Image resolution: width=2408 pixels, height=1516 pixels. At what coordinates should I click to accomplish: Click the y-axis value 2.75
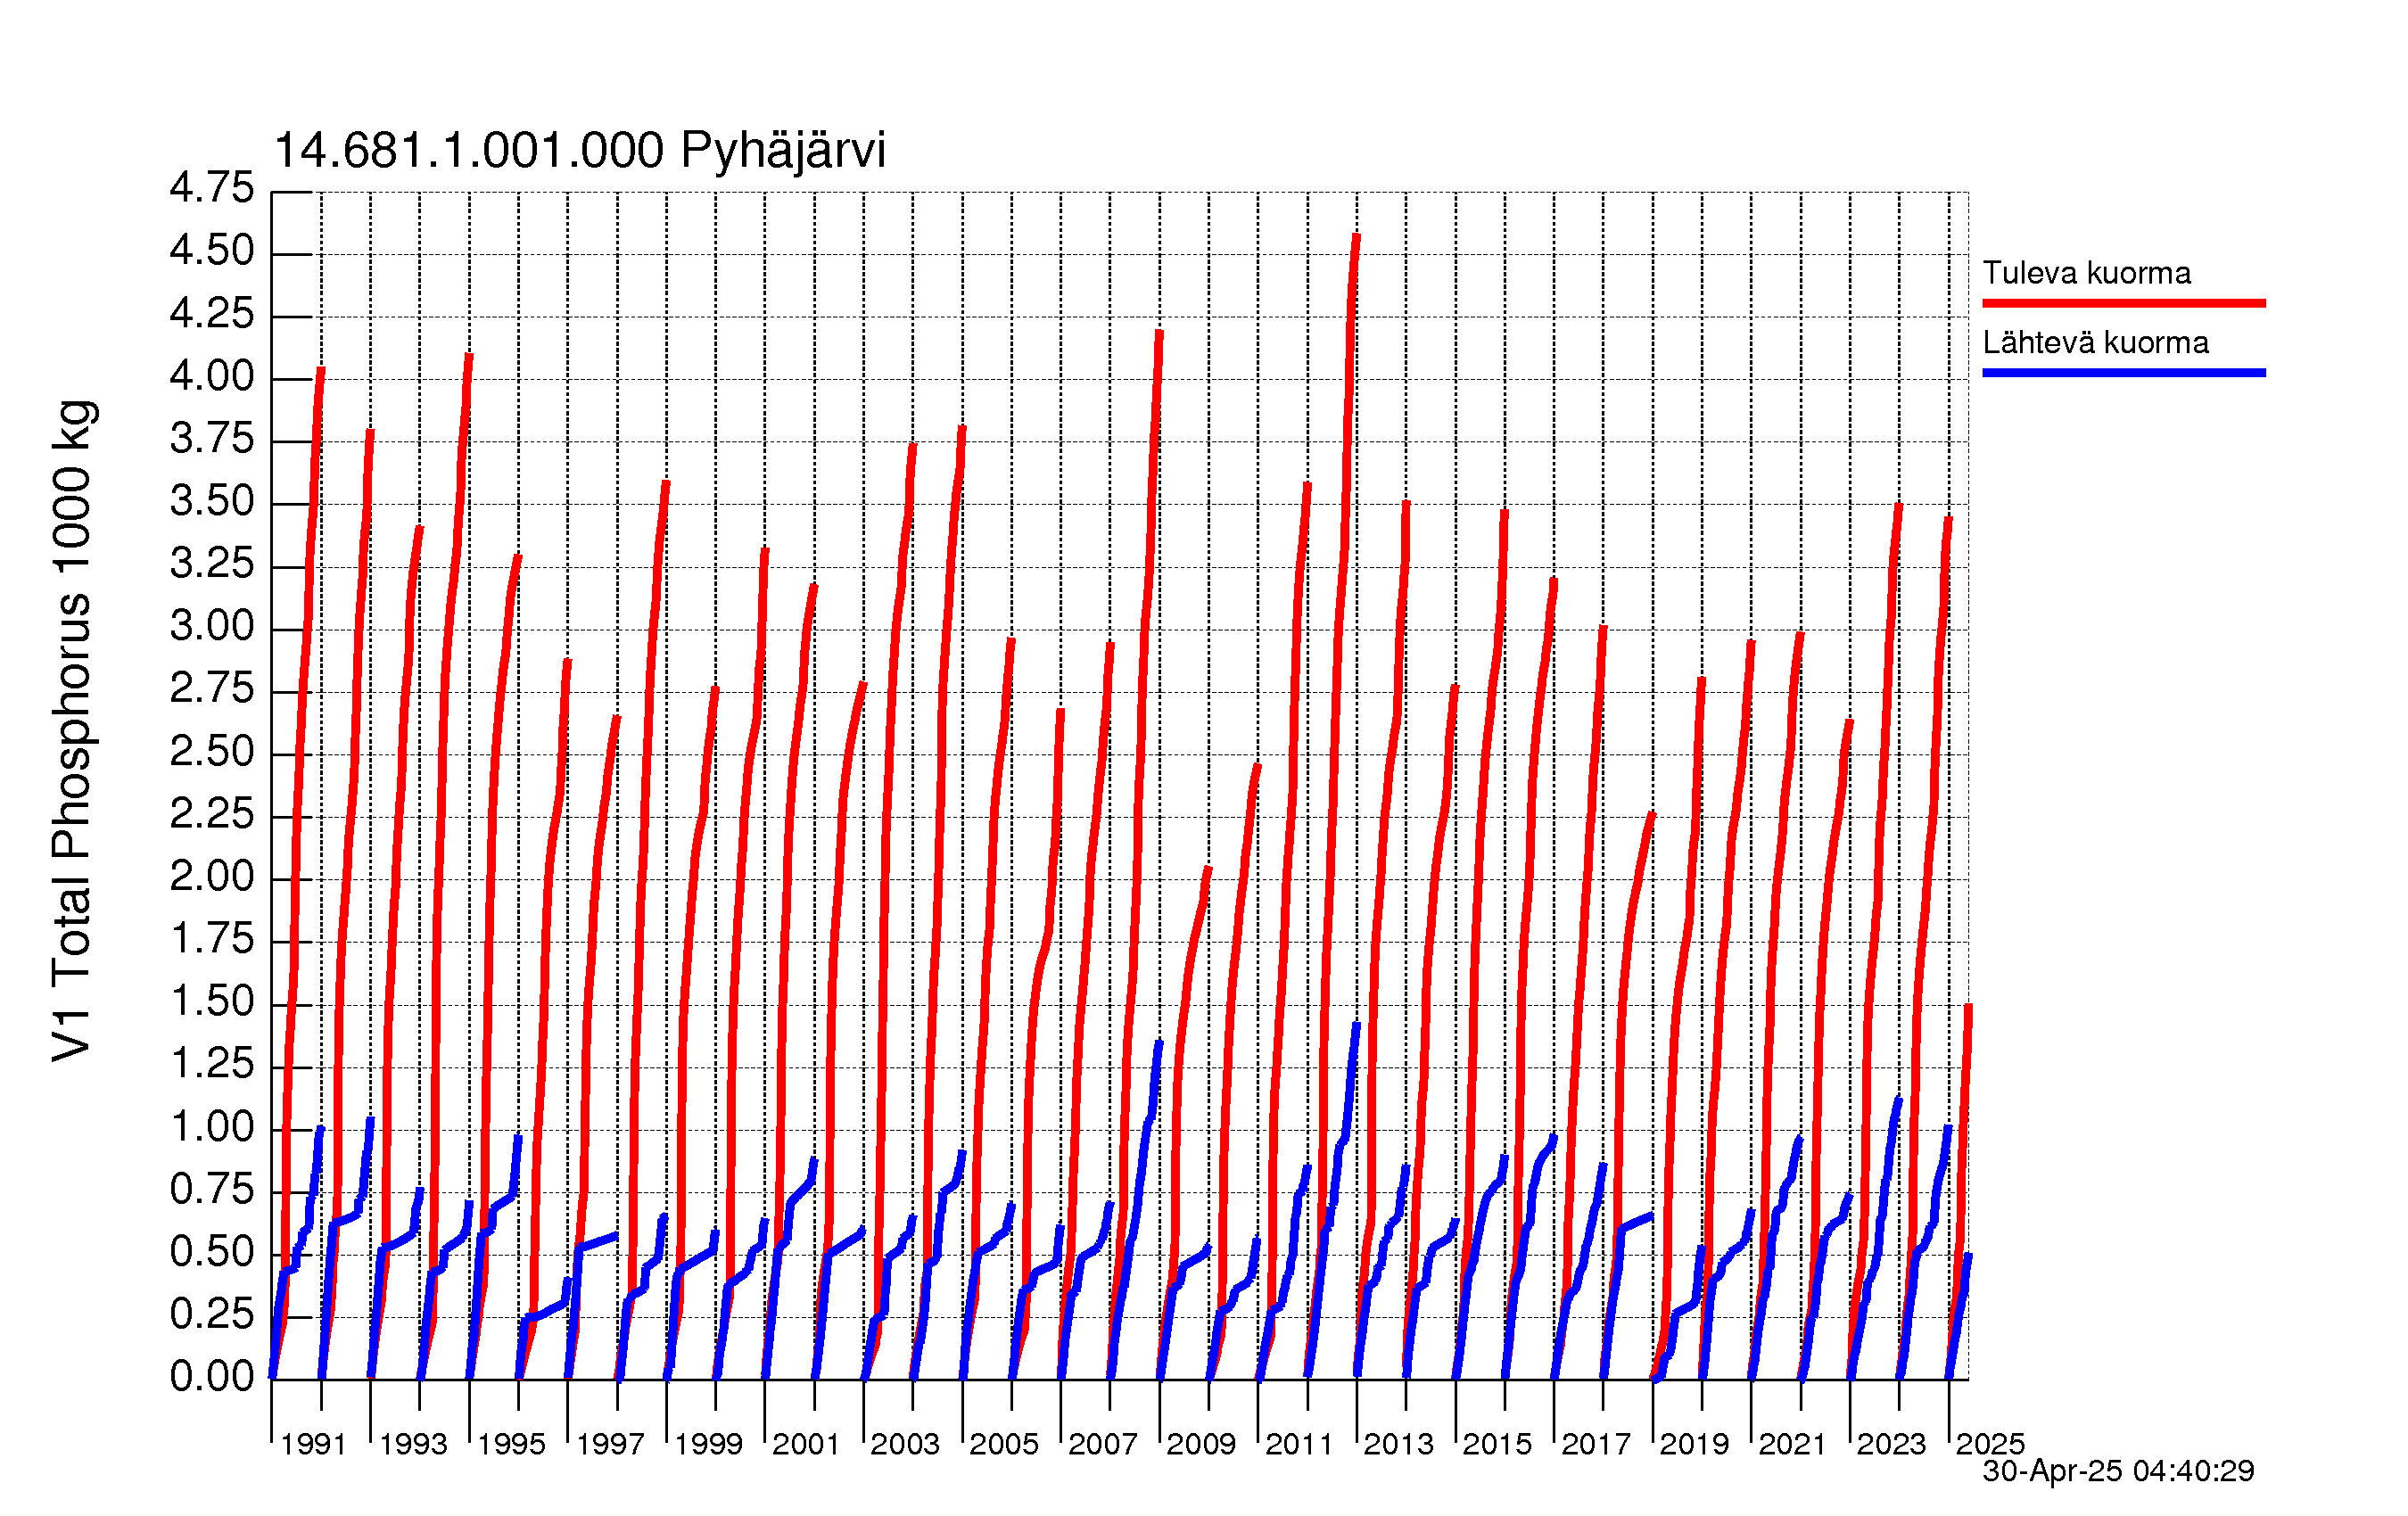point(212,688)
